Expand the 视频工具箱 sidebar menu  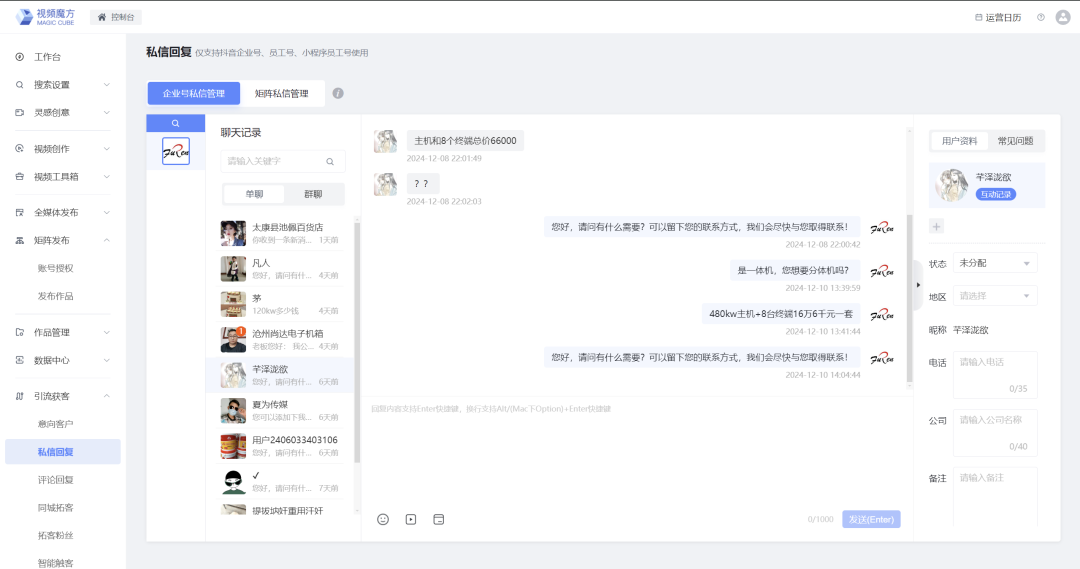pyautogui.click(x=63, y=177)
